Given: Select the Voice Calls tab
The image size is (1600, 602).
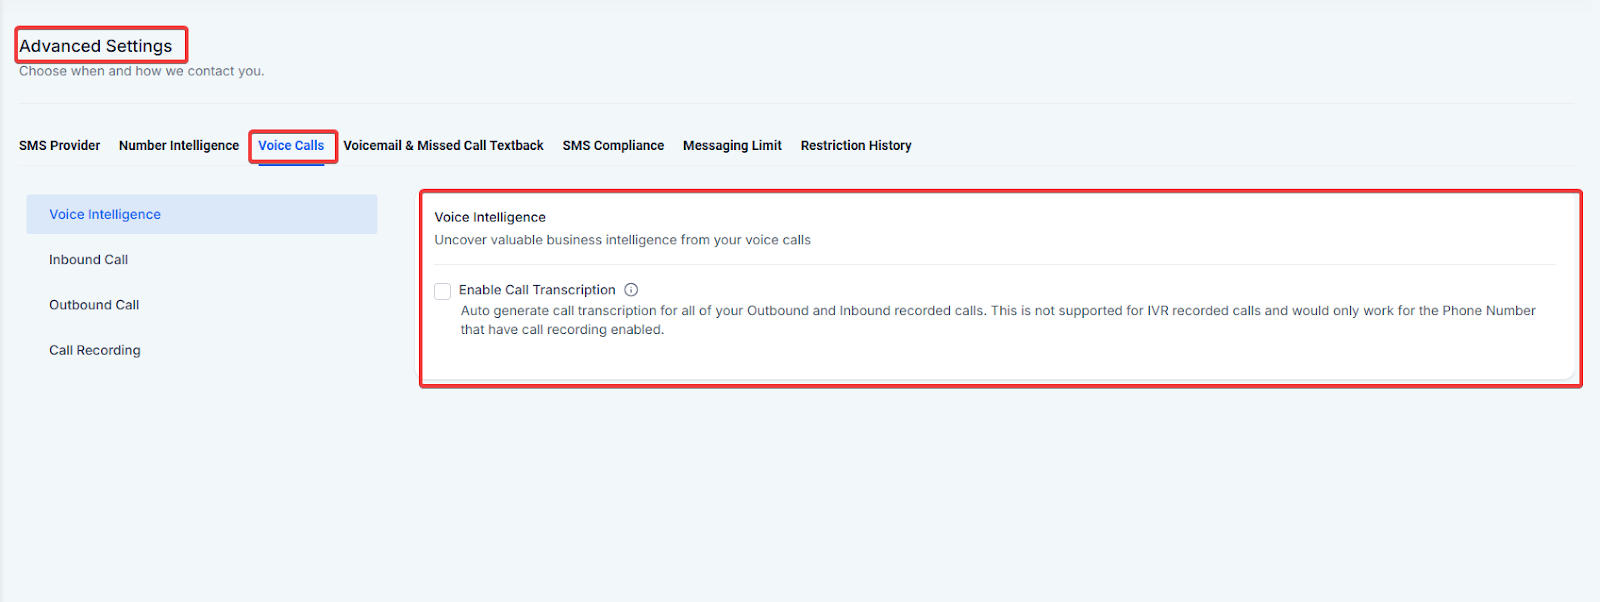Looking at the screenshot, I should [x=291, y=146].
